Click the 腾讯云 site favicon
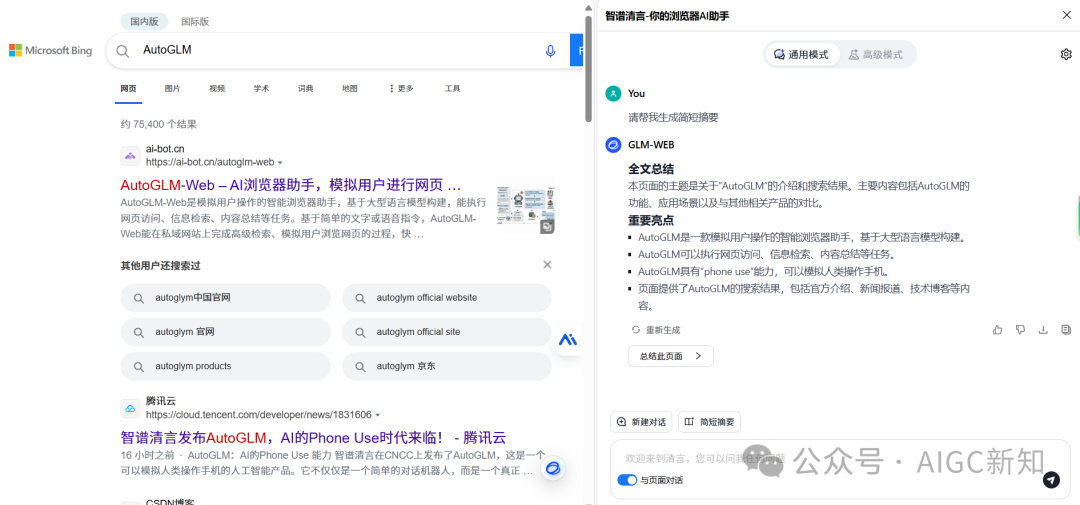Screen dimensions: 1080x505 coord(130,409)
